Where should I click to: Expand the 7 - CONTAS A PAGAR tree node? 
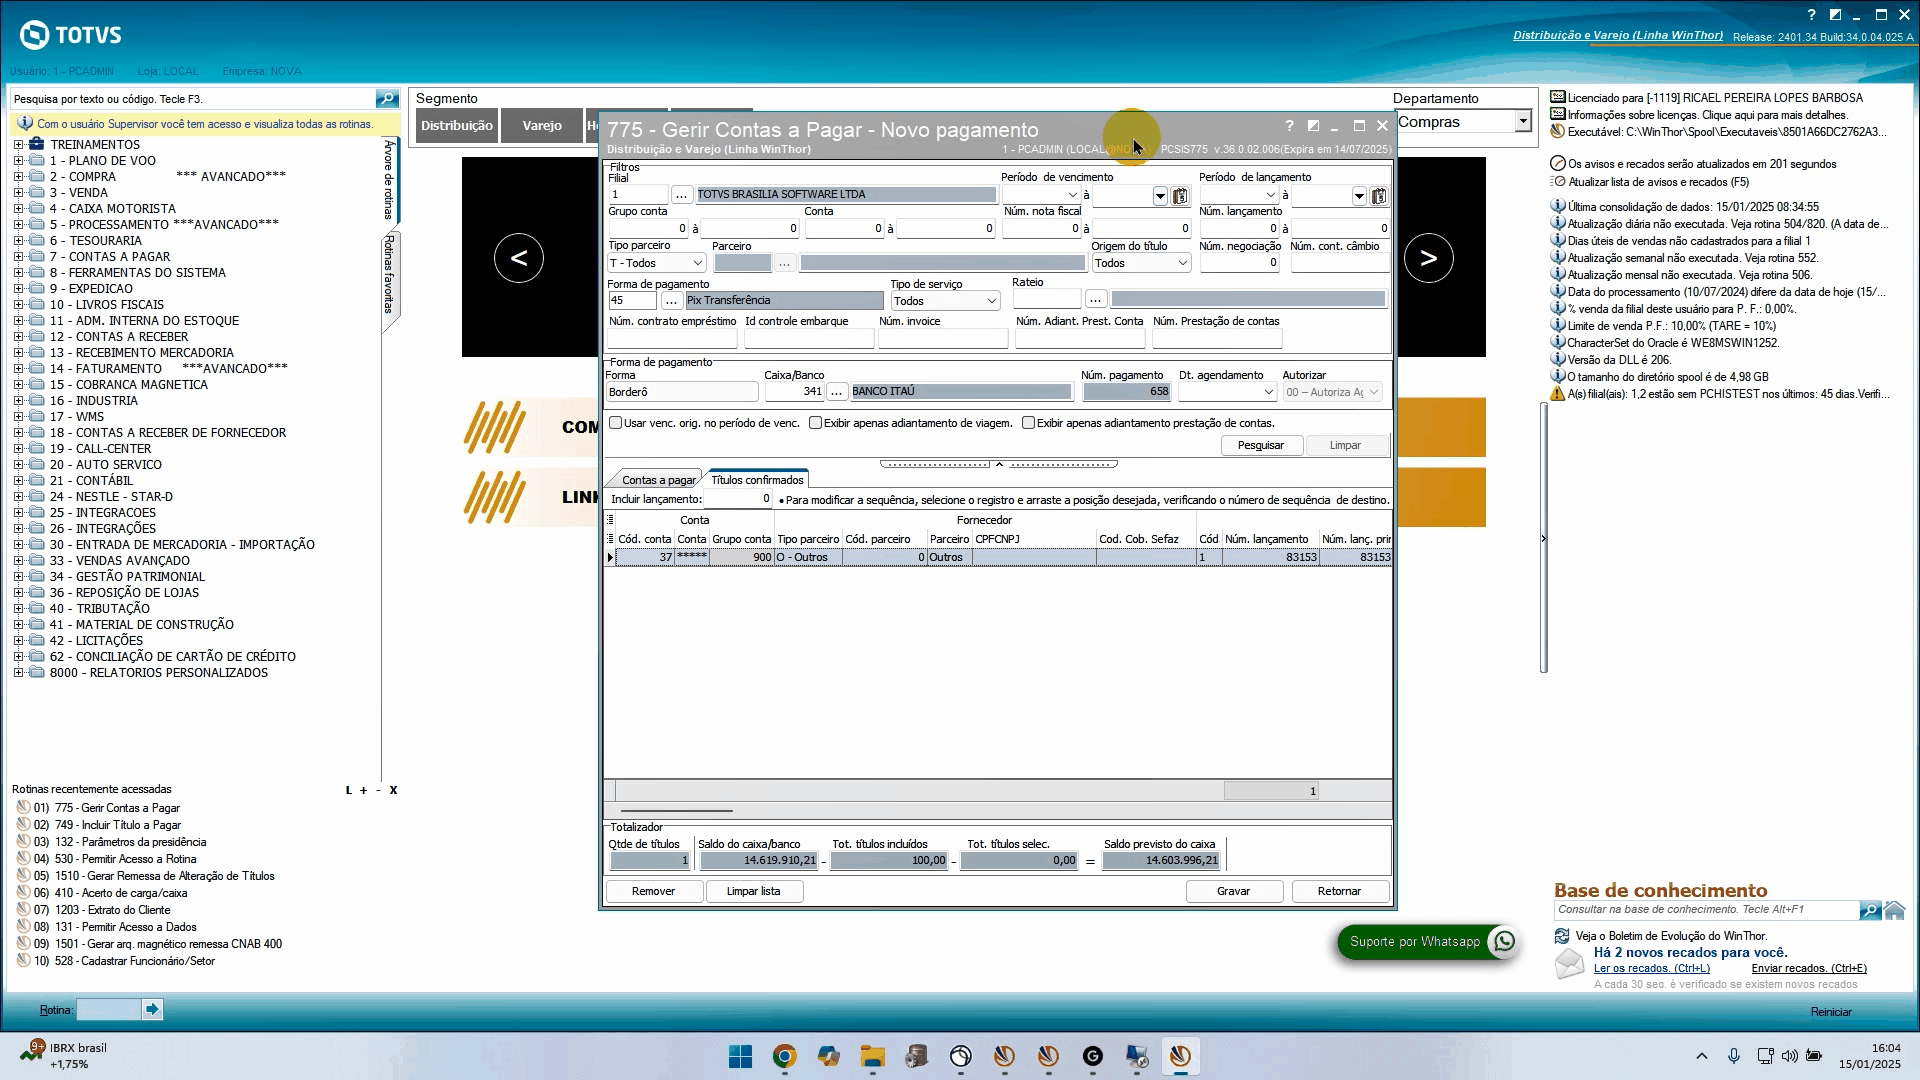(x=18, y=257)
